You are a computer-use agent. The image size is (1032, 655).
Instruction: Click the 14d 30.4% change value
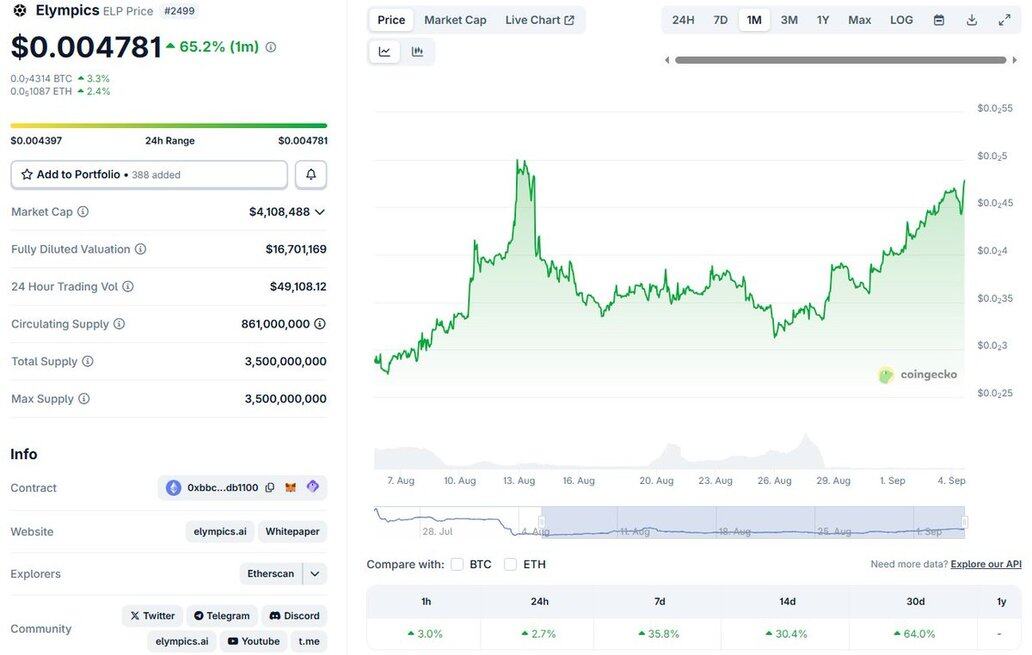(x=787, y=634)
